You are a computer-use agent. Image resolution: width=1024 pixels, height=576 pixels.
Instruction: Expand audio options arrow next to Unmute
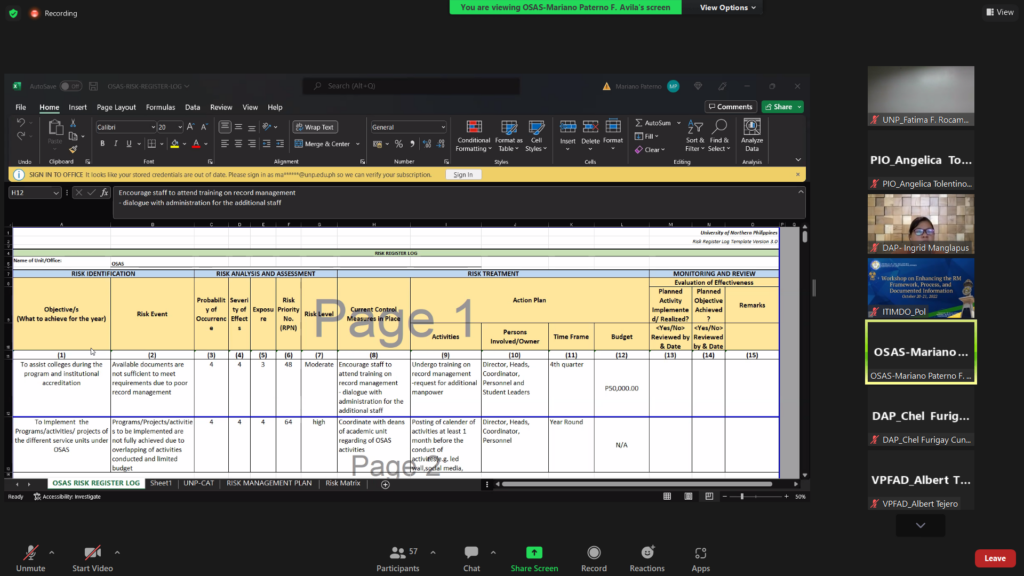pyautogui.click(x=52, y=552)
